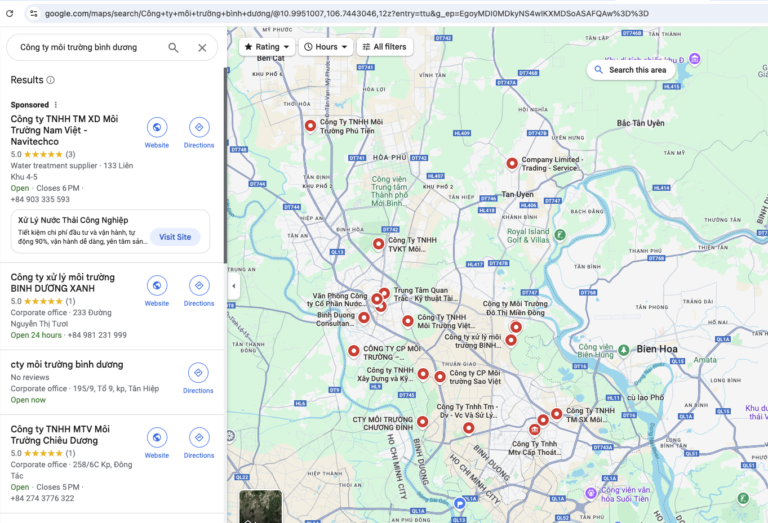This screenshot has height=523, width=768.
Task: Select Công ty CP Môi trường Sao Việt pin
Action: pos(440,377)
